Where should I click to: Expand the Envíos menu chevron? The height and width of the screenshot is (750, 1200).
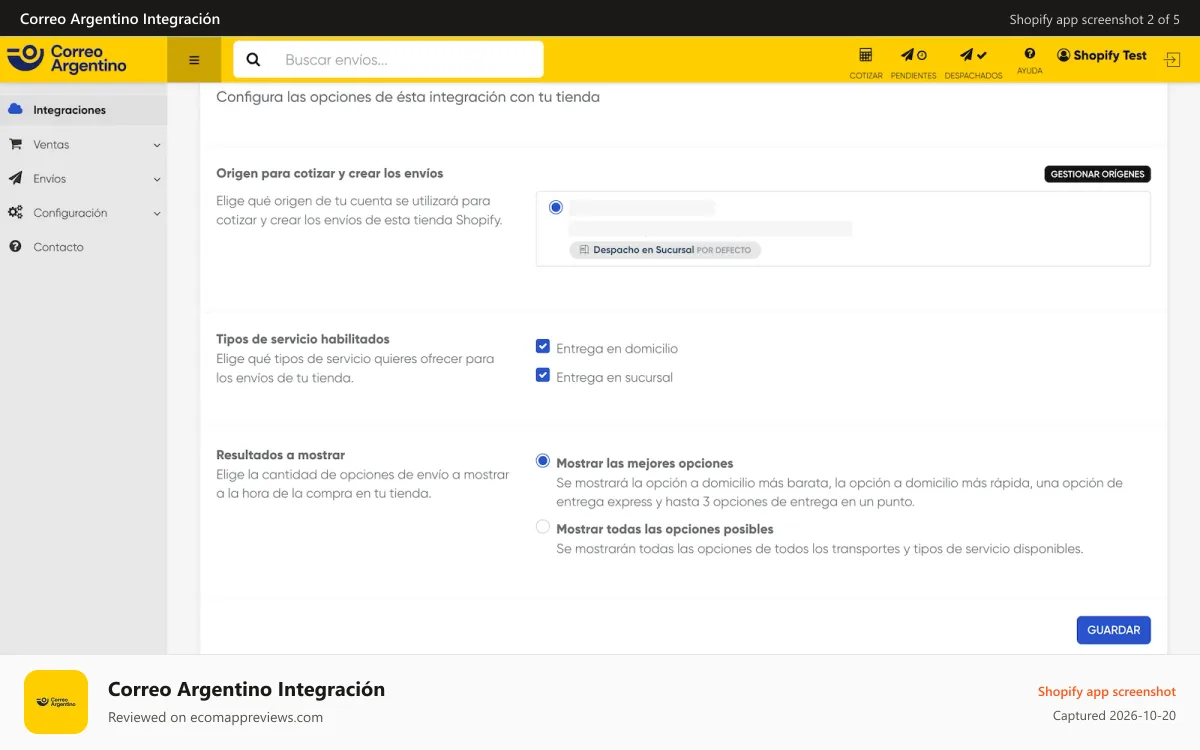tap(157, 179)
